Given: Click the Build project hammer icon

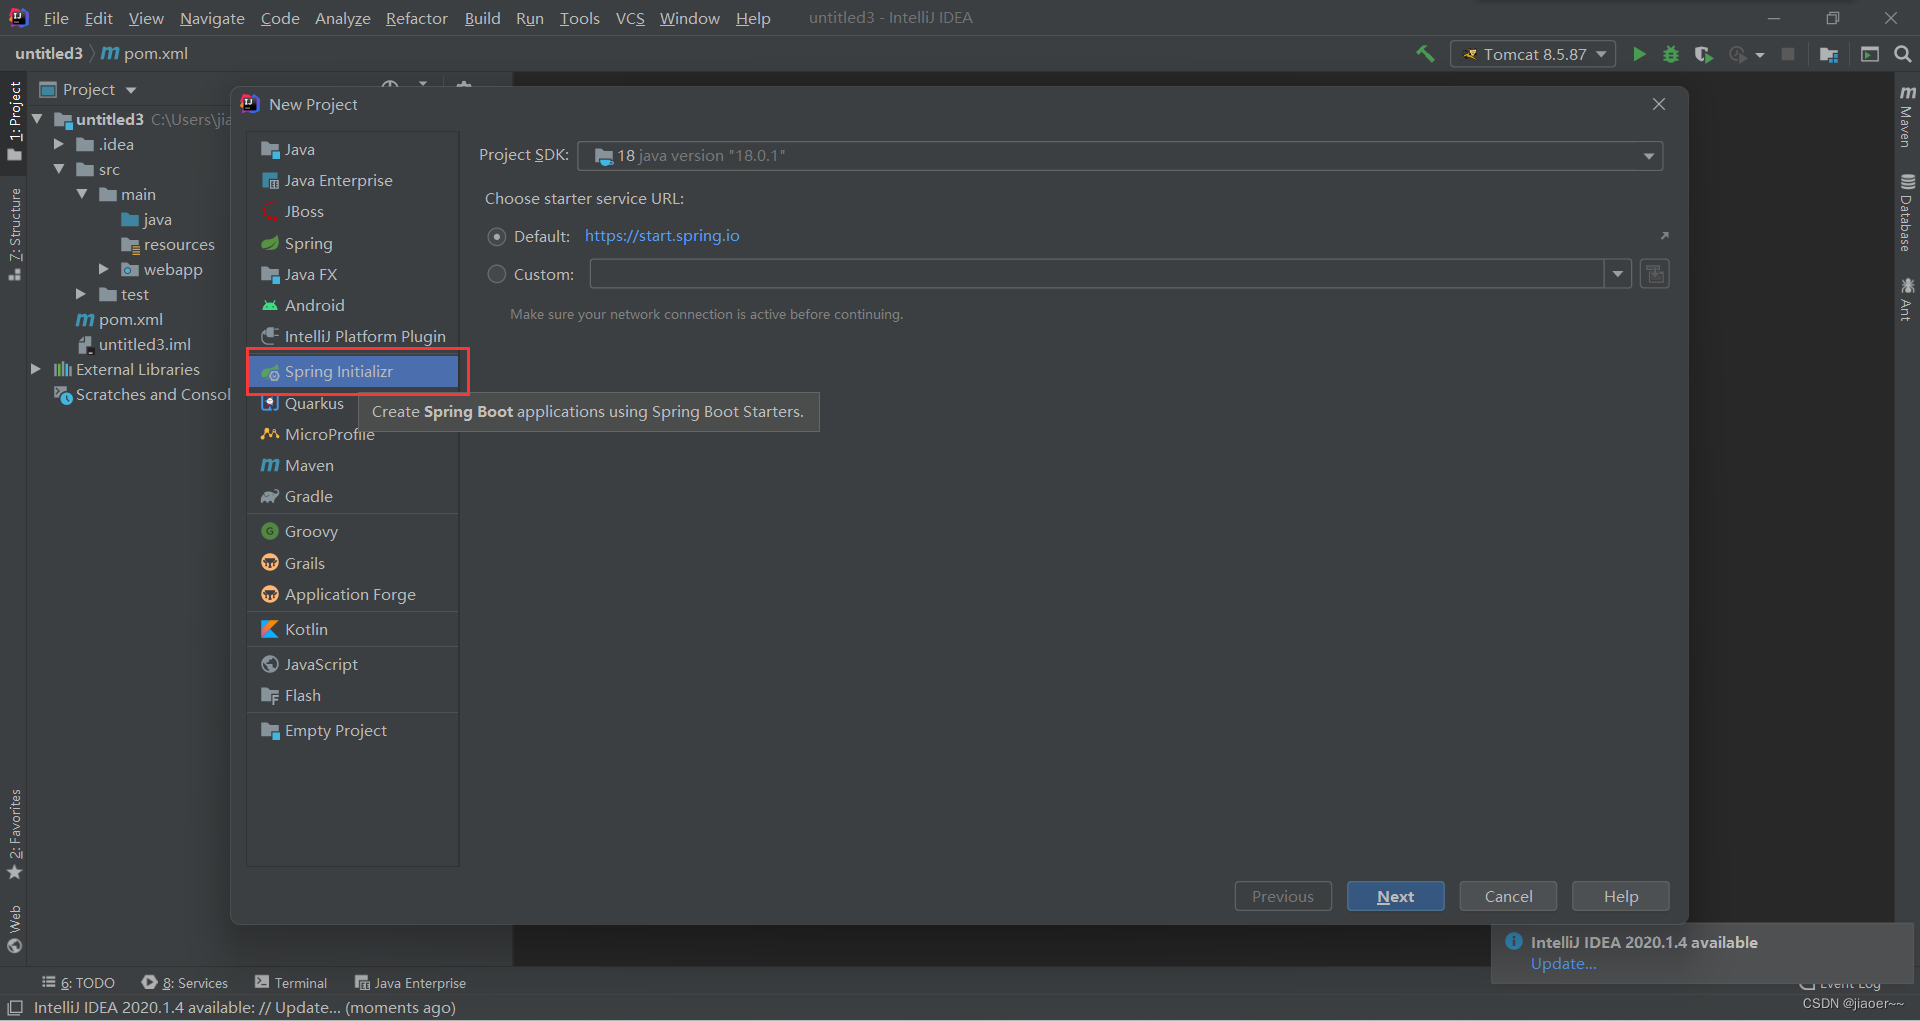Looking at the screenshot, I should [x=1425, y=54].
